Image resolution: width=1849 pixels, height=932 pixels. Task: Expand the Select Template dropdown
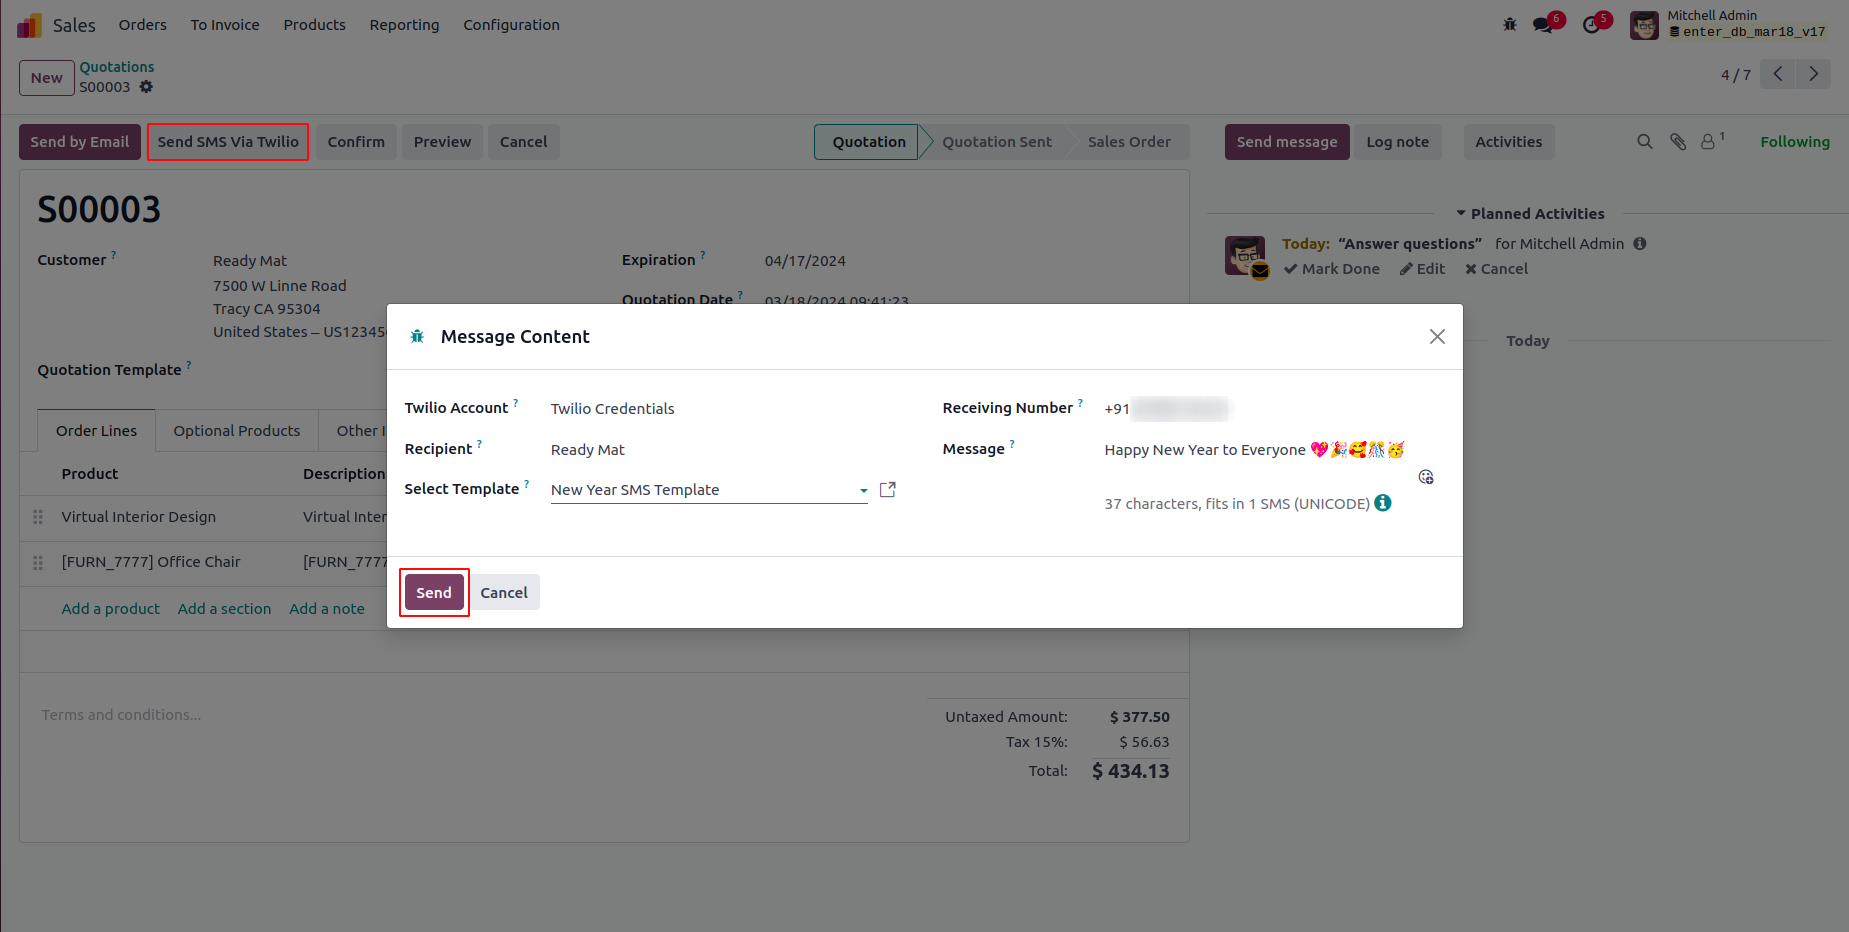(x=864, y=491)
